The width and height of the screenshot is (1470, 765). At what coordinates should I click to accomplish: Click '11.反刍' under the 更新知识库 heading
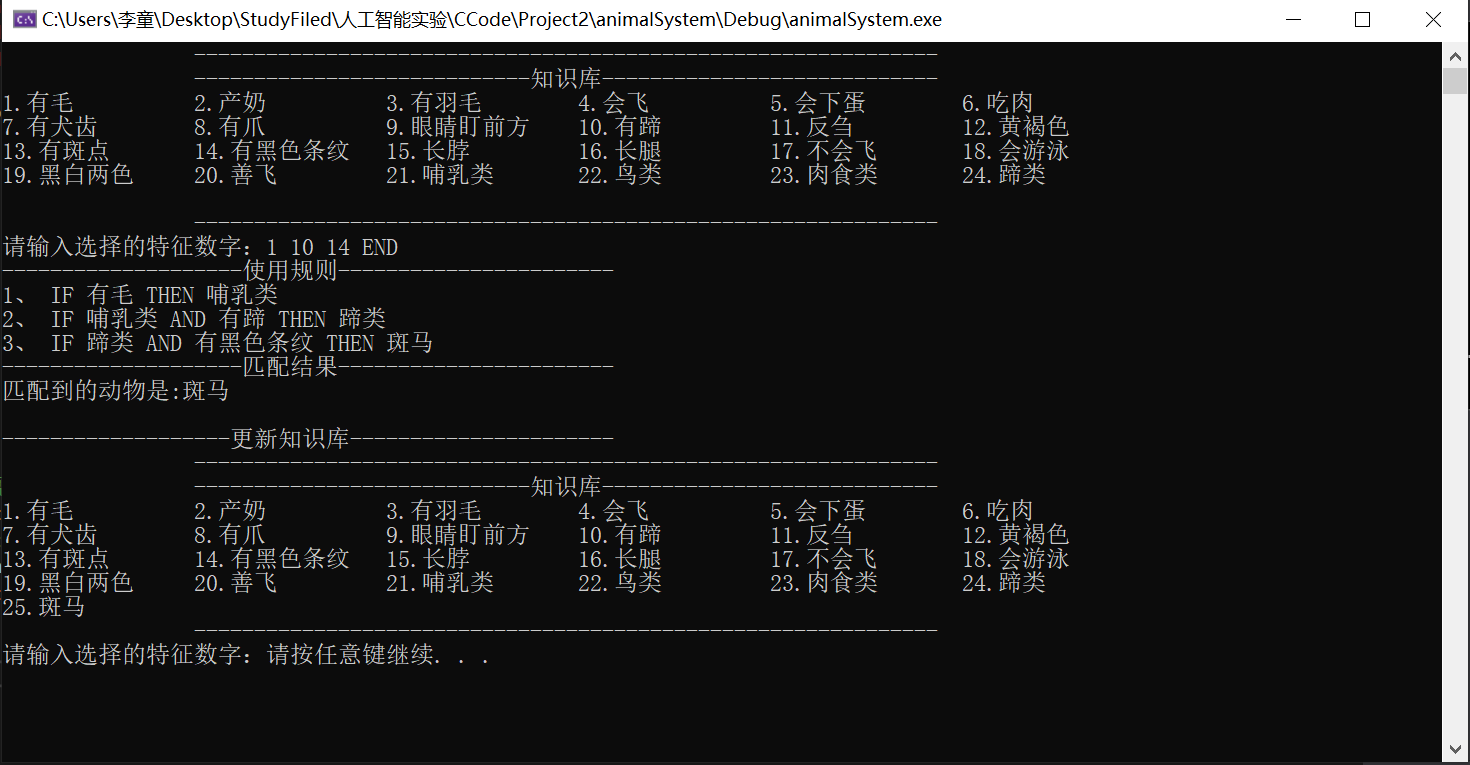812,535
